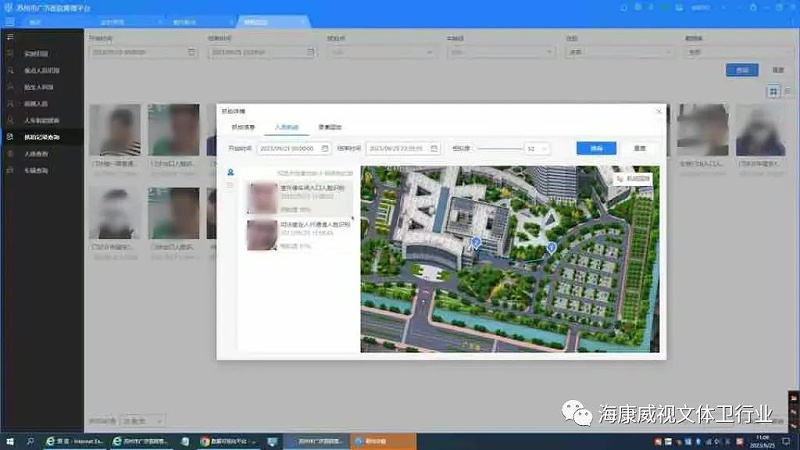Click the left blue location marker on map
The image size is (800, 450).
point(476,243)
